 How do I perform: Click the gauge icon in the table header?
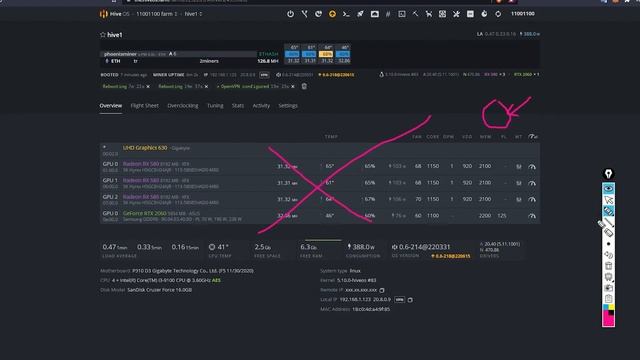point(533,136)
